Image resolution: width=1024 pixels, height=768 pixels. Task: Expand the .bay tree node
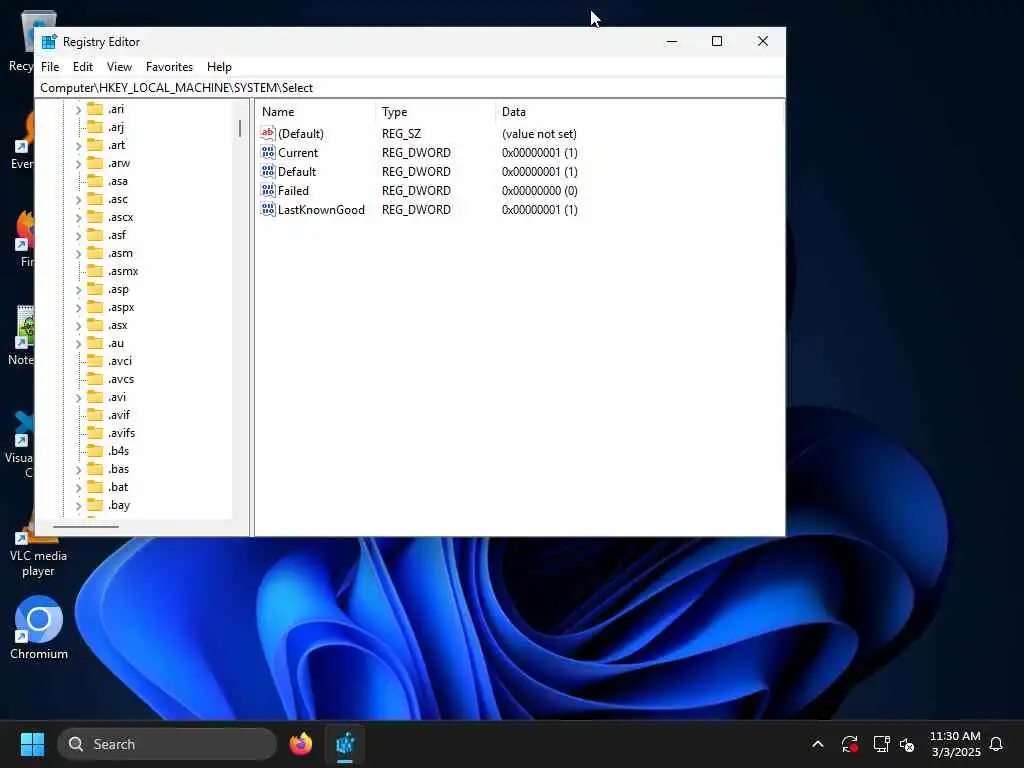[78, 505]
